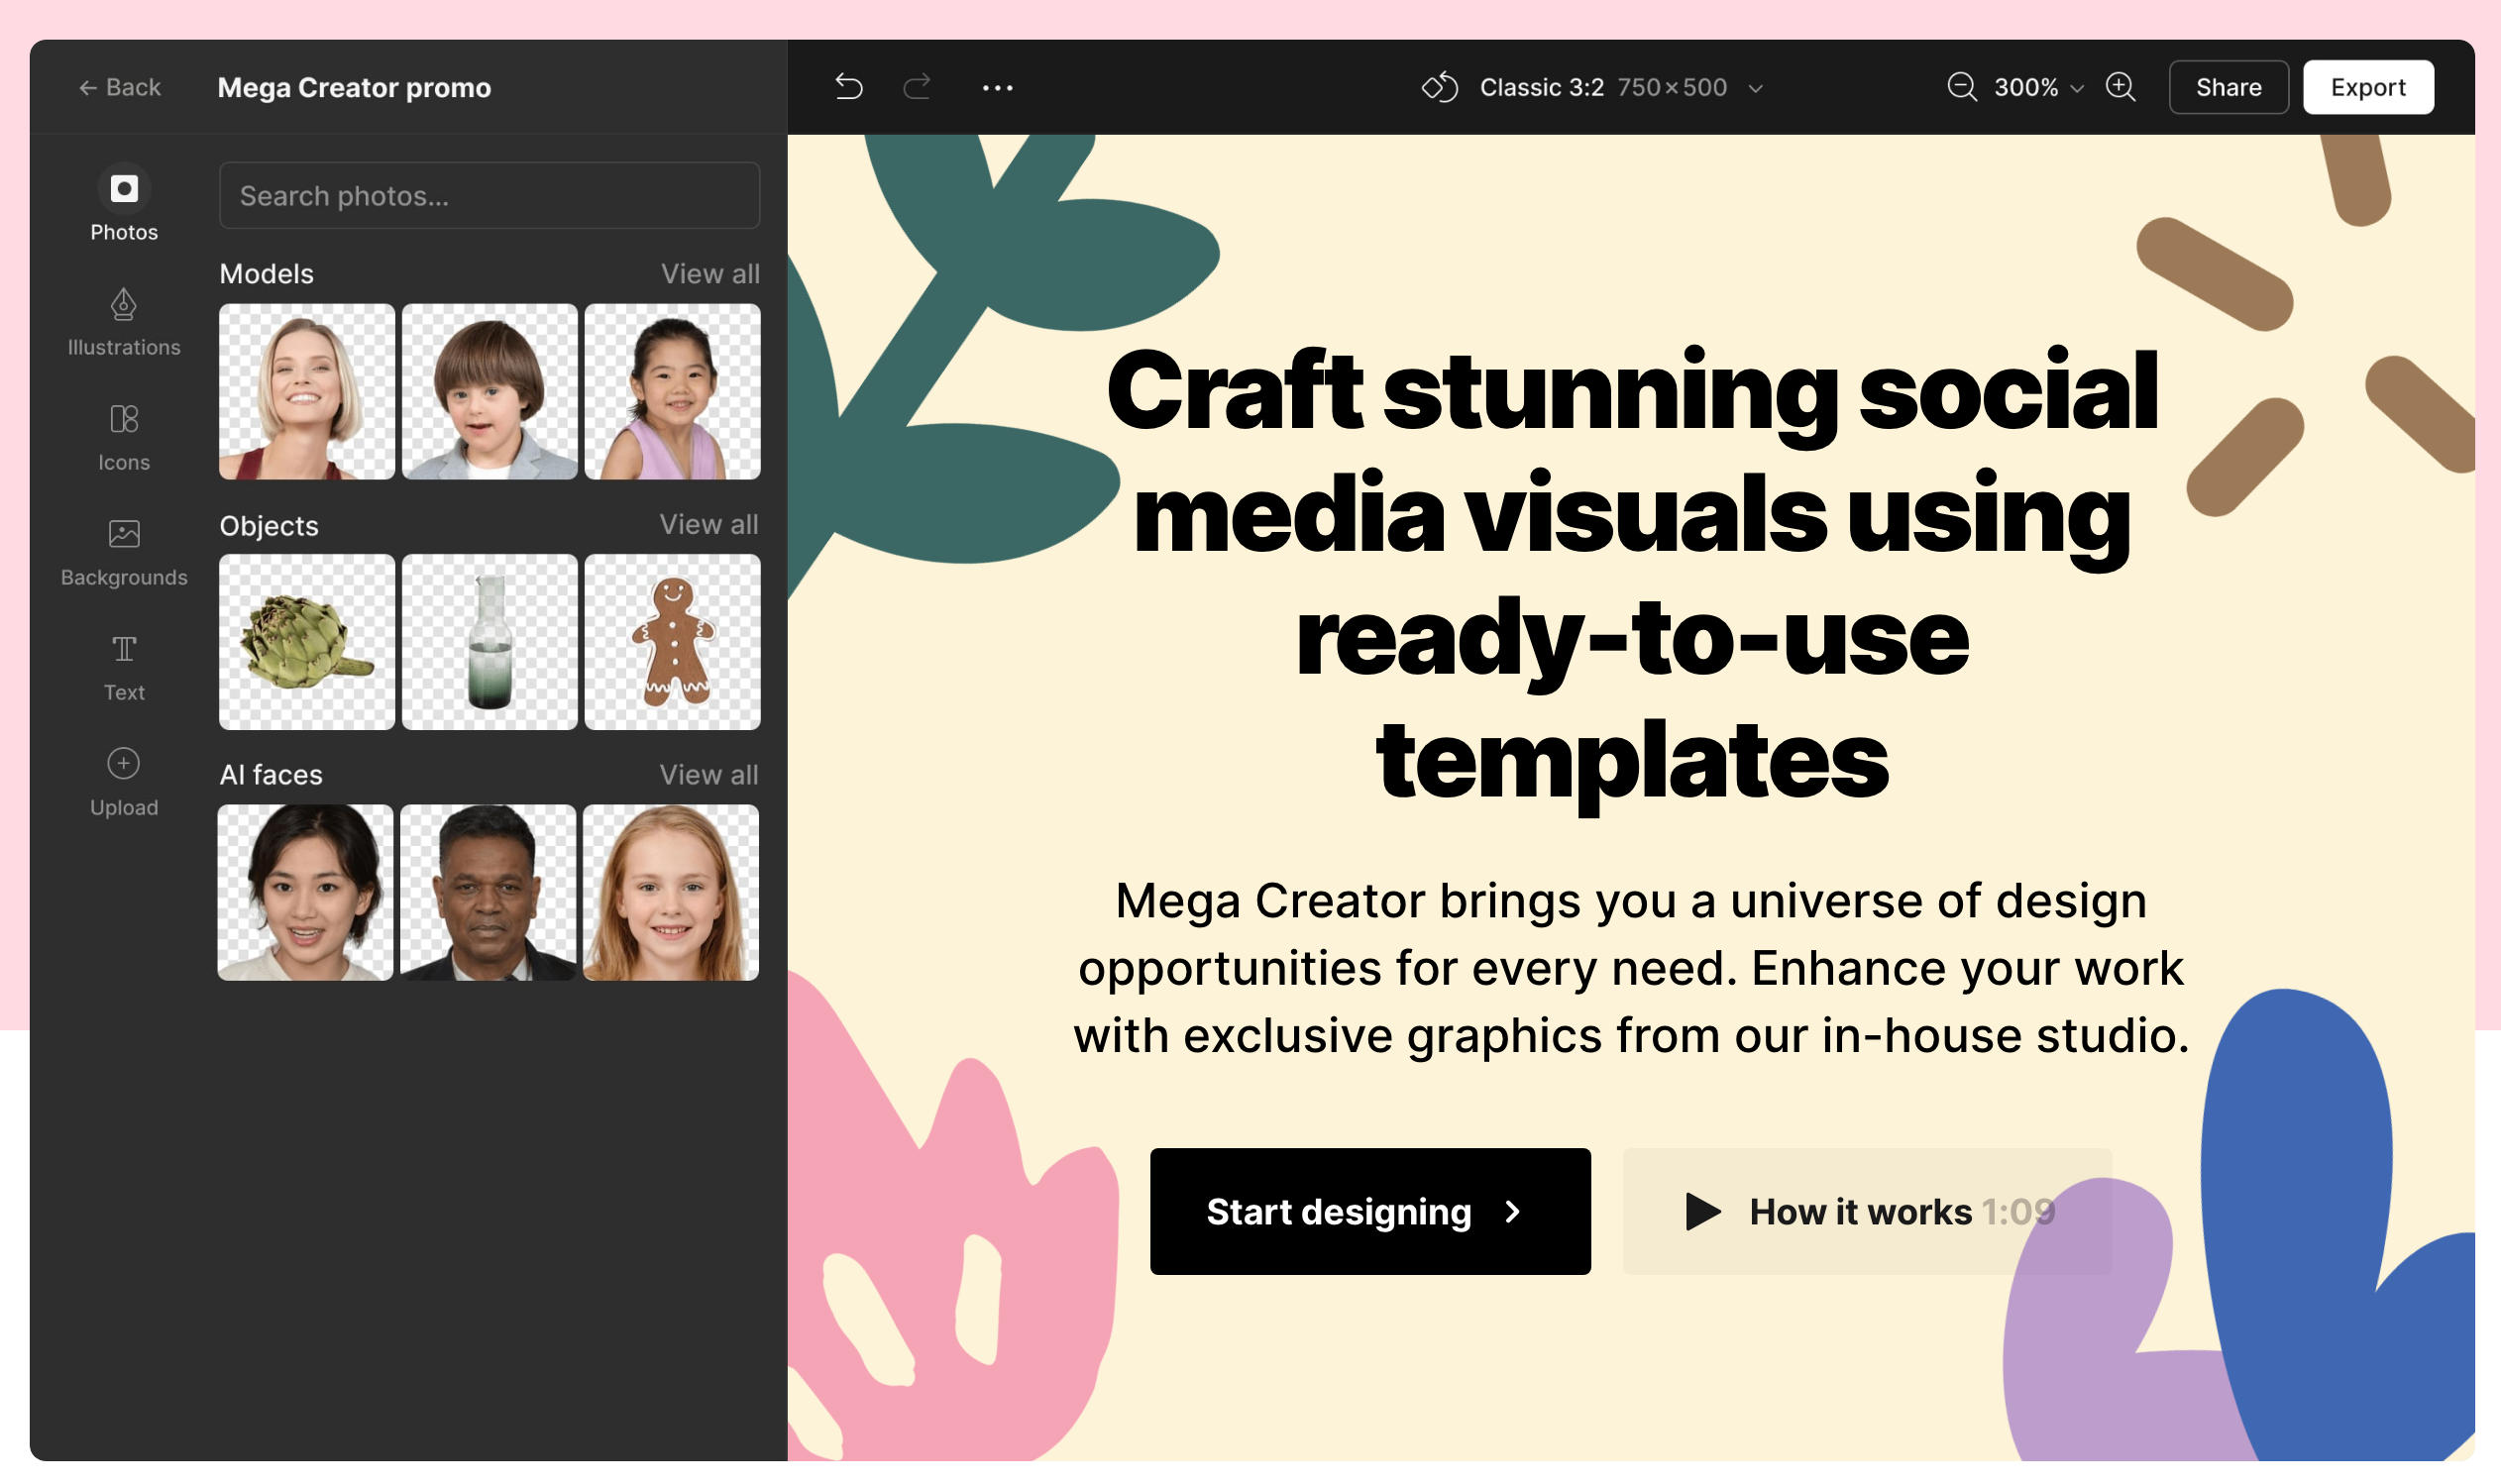The height and width of the screenshot is (1484, 2501).
Task: Click the redo arrow icon
Action: click(917, 87)
